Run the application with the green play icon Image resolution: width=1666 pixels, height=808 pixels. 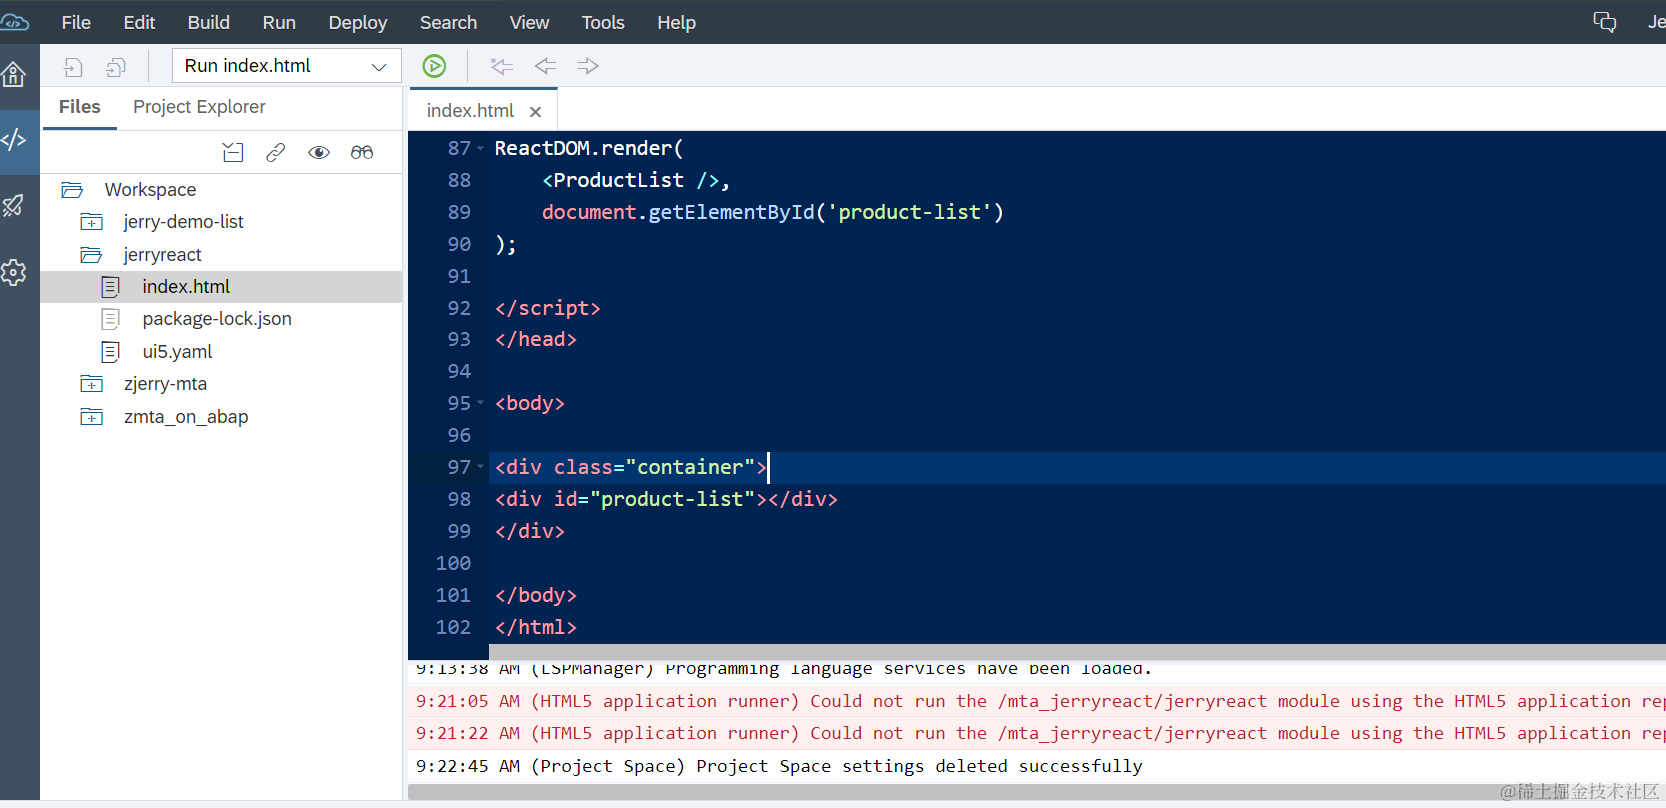[x=434, y=66]
